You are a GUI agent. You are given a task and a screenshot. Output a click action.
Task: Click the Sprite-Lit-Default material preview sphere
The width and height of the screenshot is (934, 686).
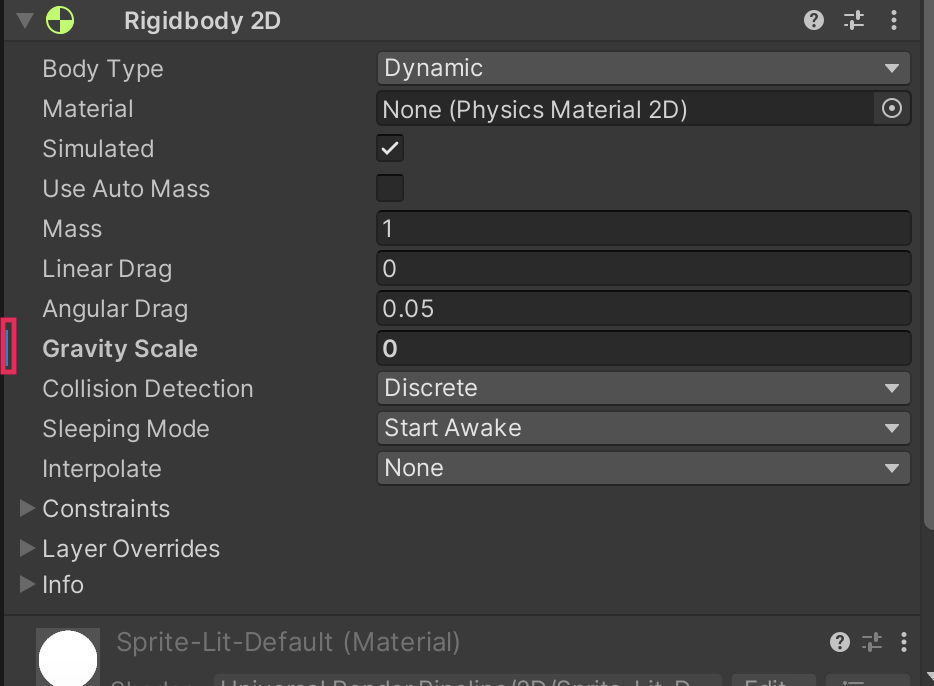pos(68,658)
